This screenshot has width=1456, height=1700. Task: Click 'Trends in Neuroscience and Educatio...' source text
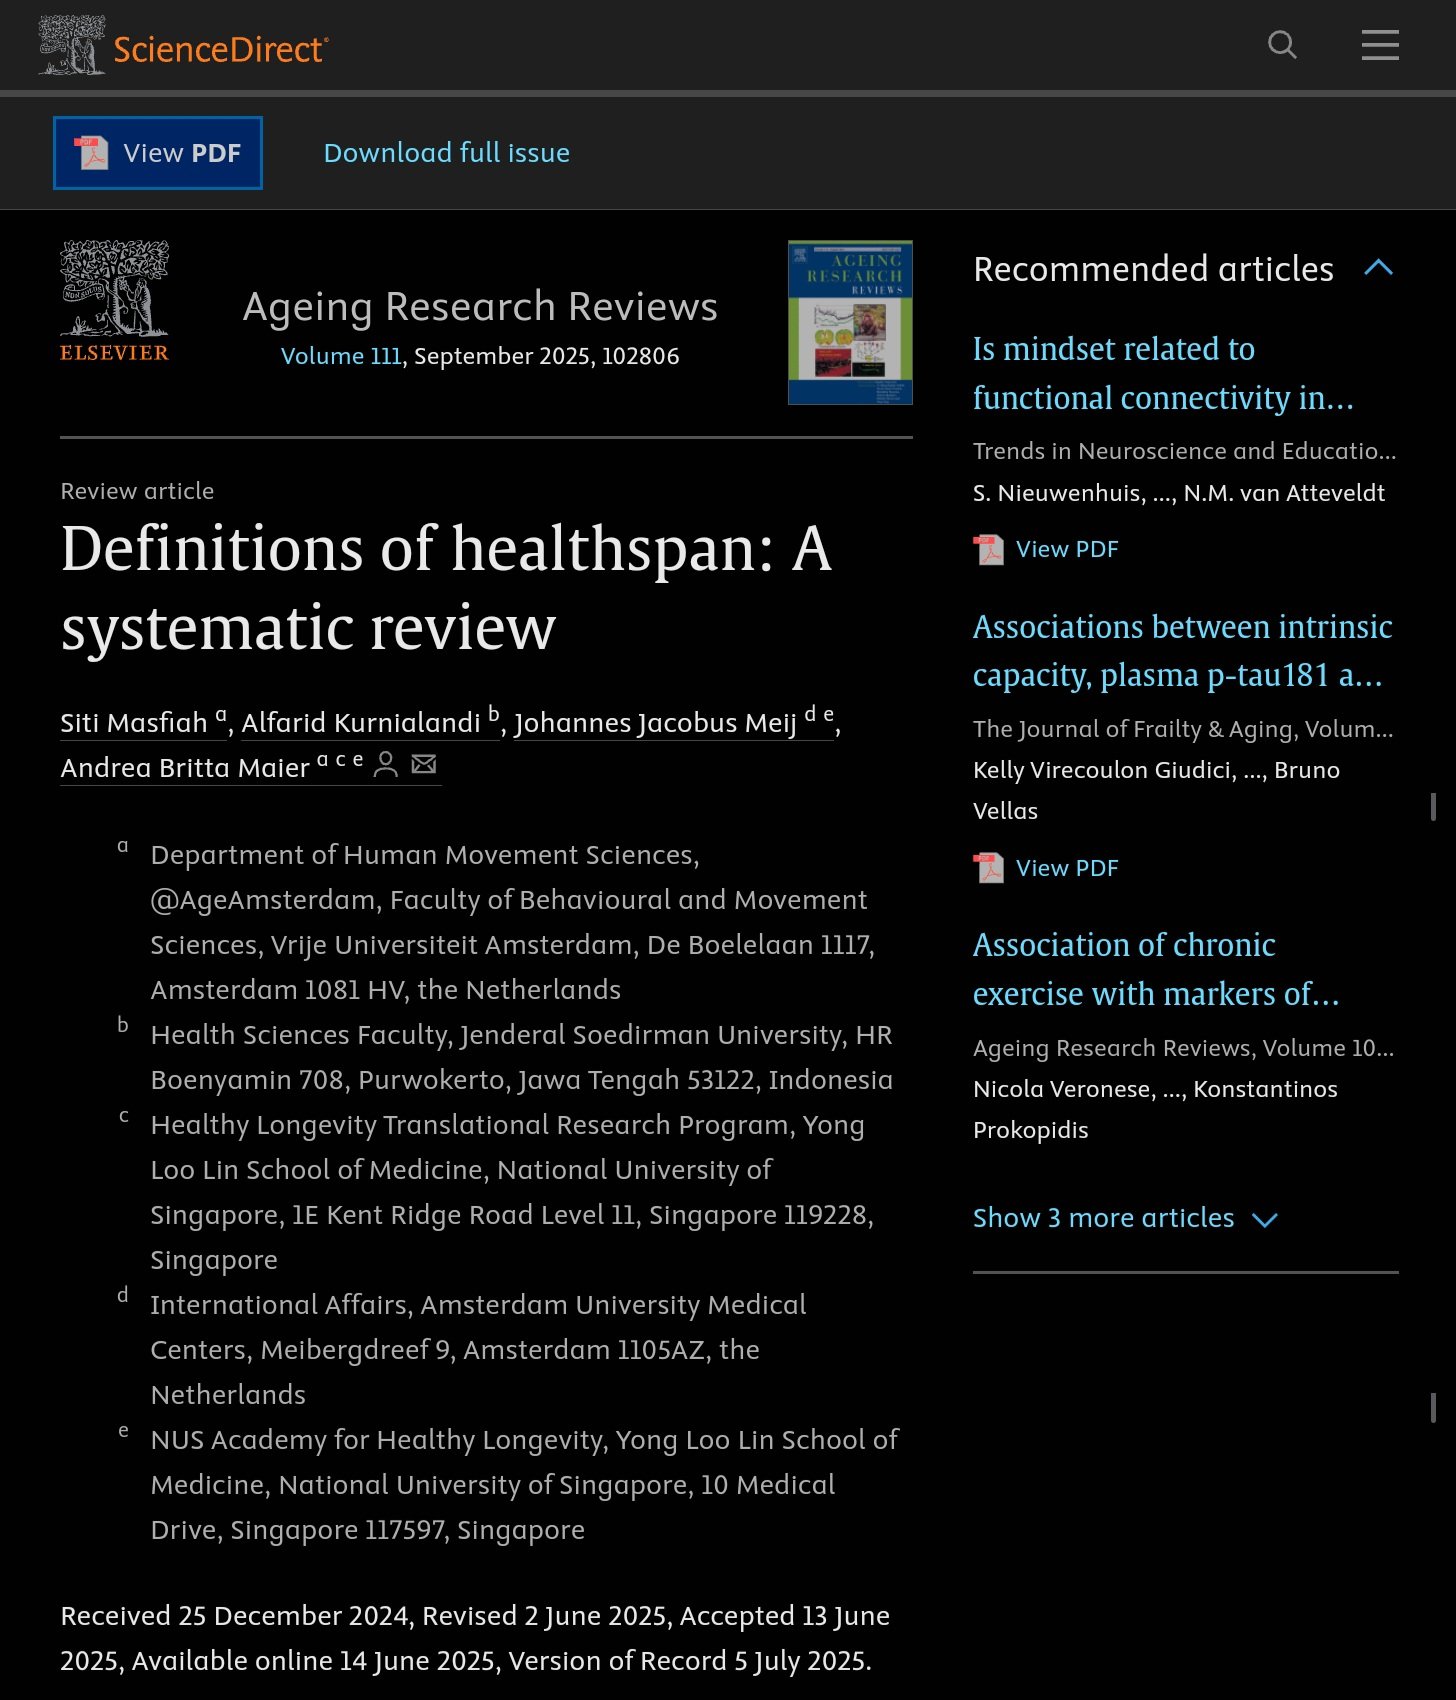[1184, 451]
